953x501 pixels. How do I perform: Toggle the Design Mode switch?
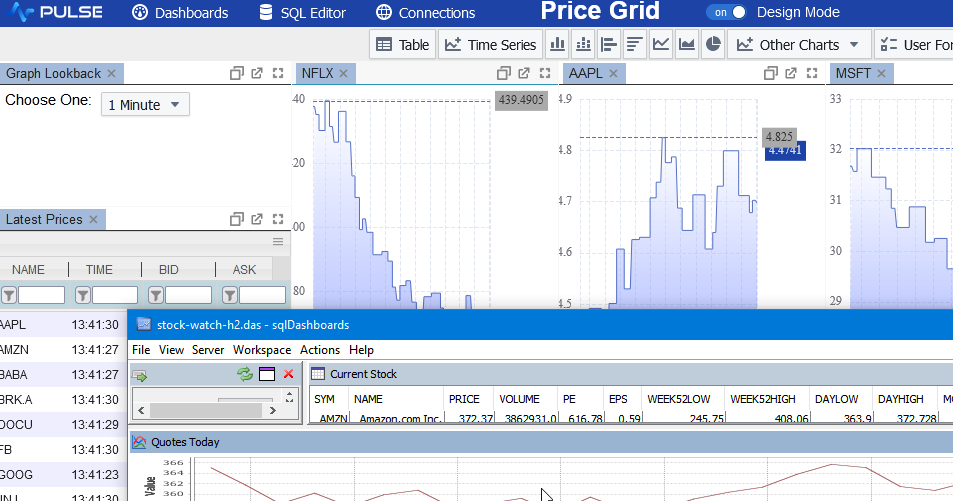[x=726, y=12]
